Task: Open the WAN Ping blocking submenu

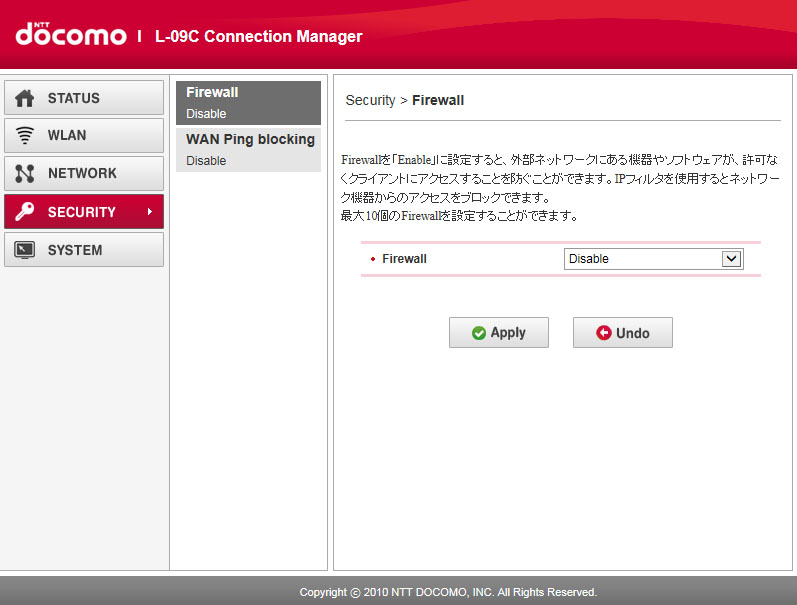Action: [x=248, y=149]
